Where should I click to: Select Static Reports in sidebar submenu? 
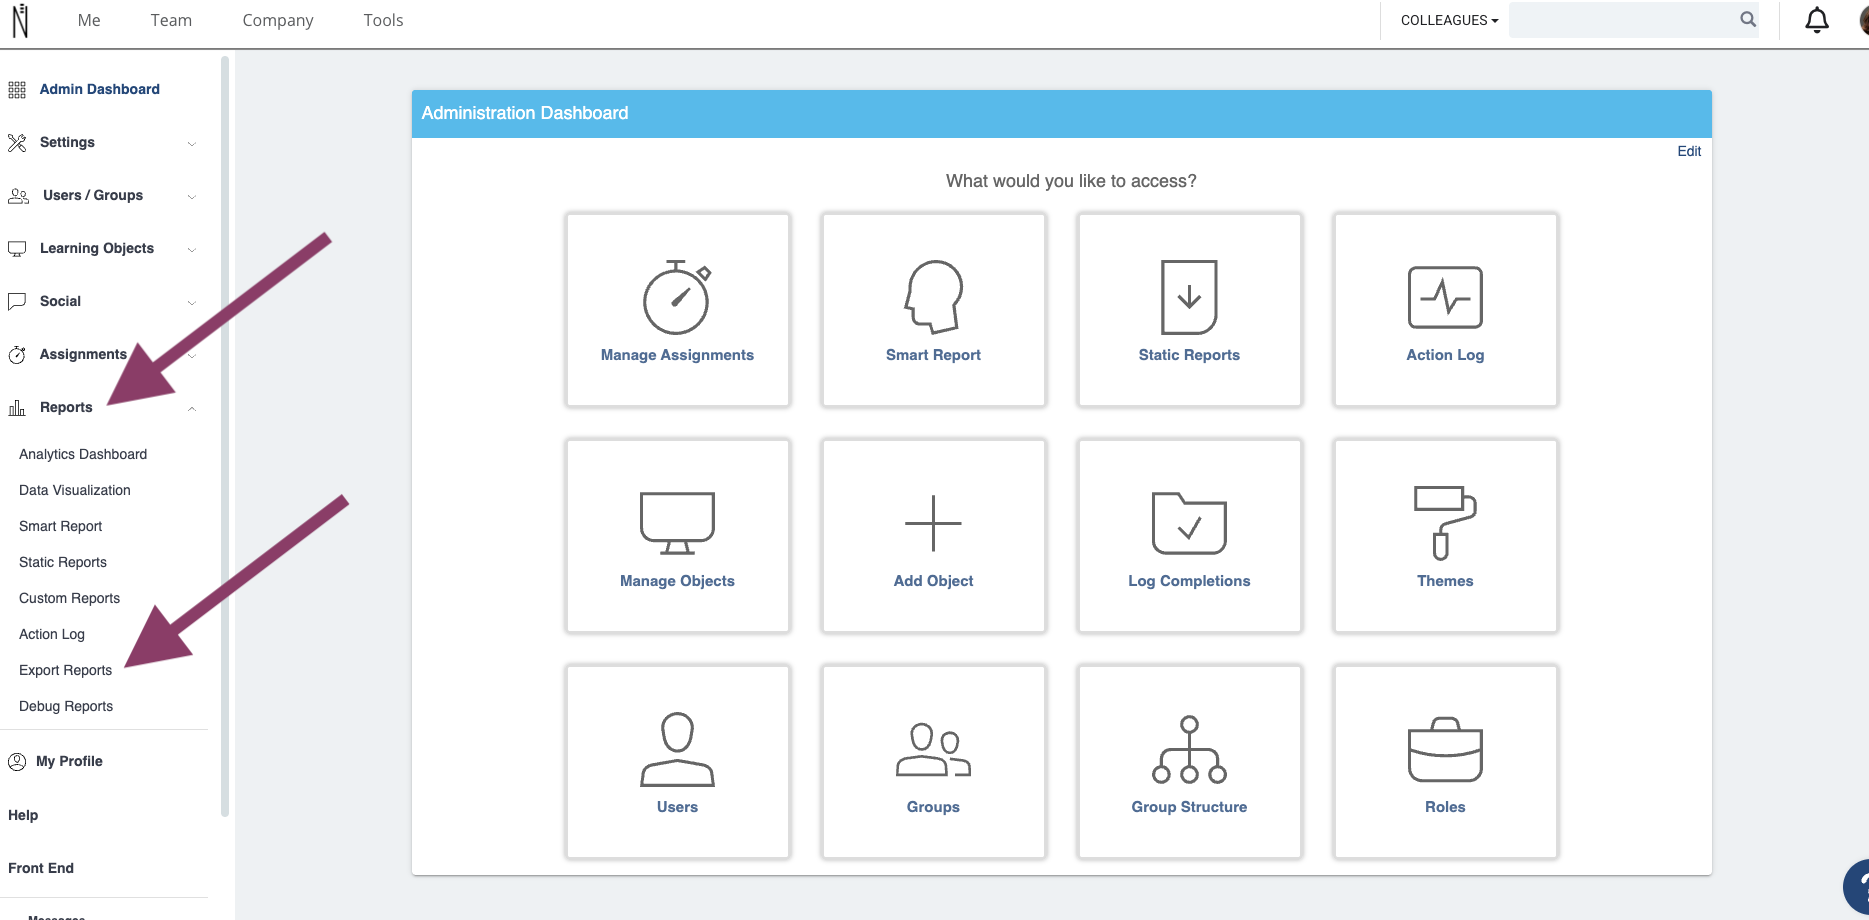pos(63,562)
